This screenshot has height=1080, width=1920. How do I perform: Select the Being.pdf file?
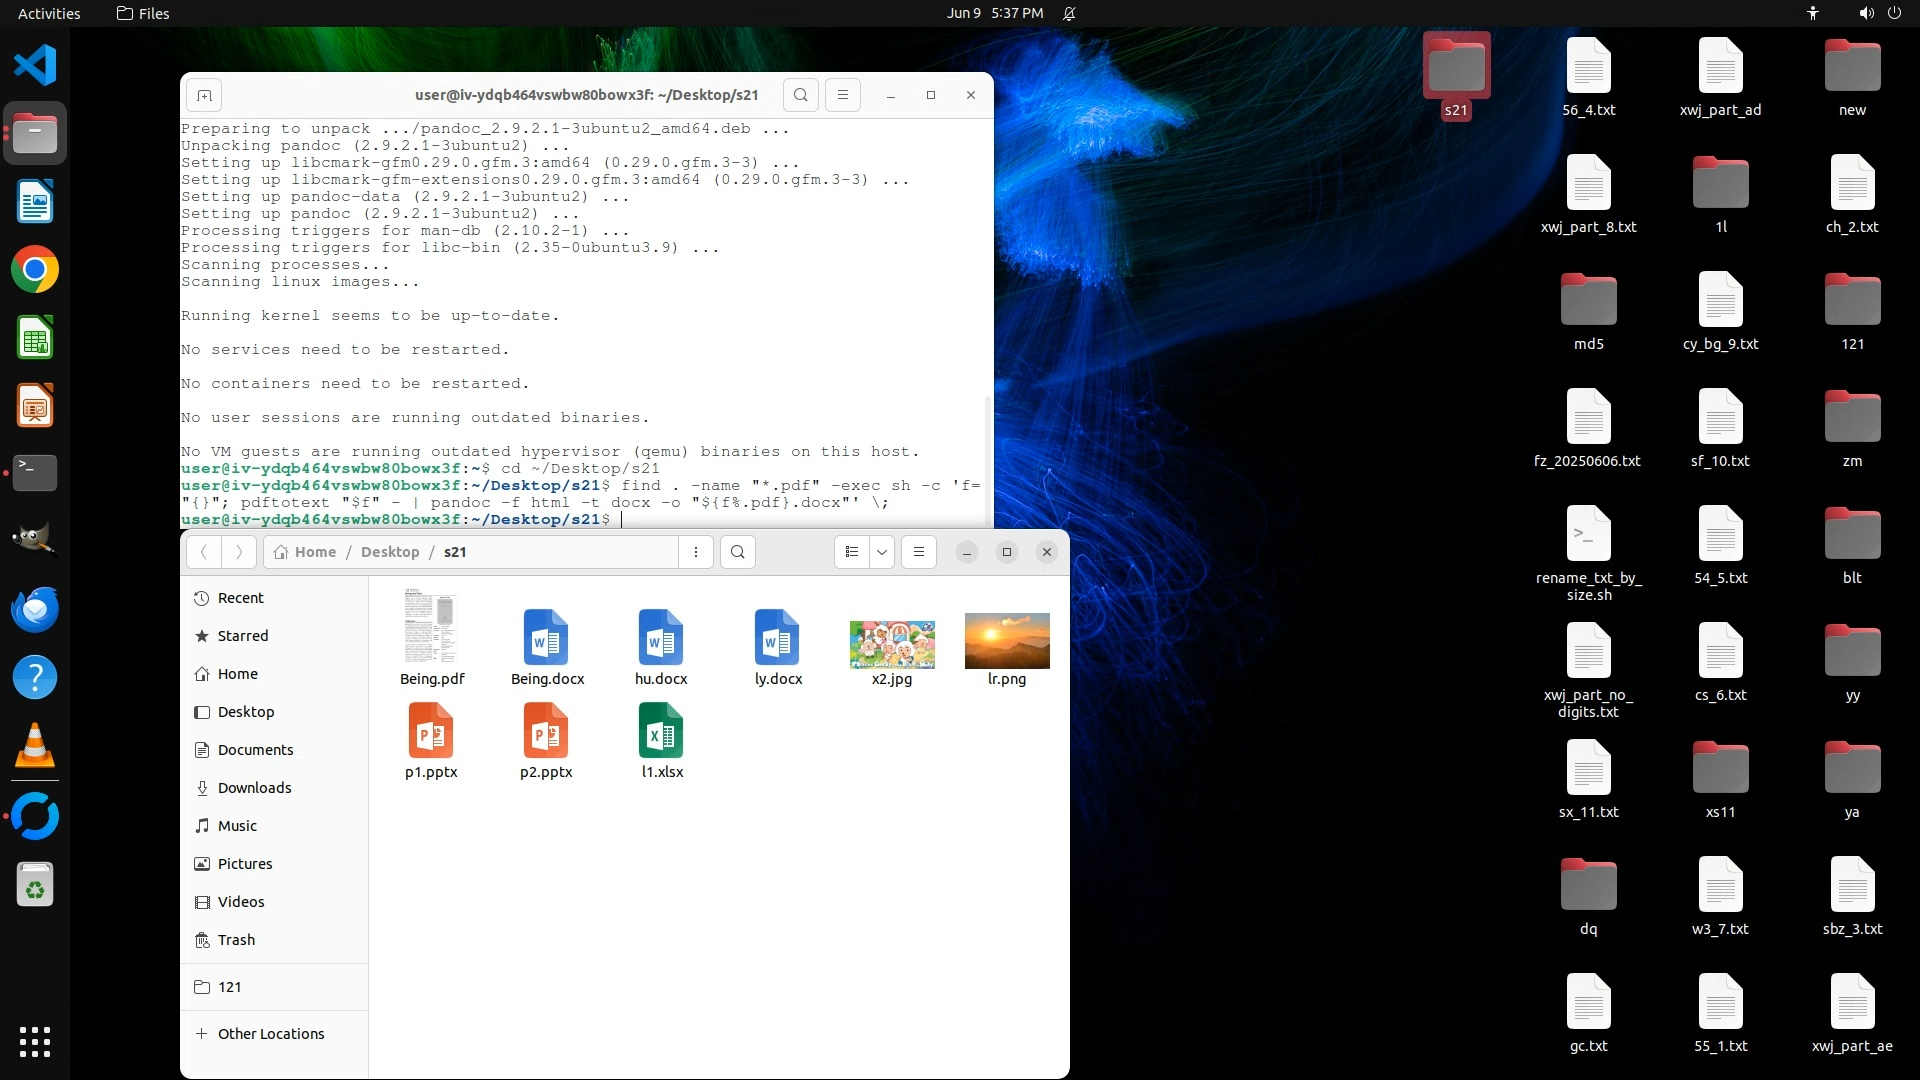[431, 638]
